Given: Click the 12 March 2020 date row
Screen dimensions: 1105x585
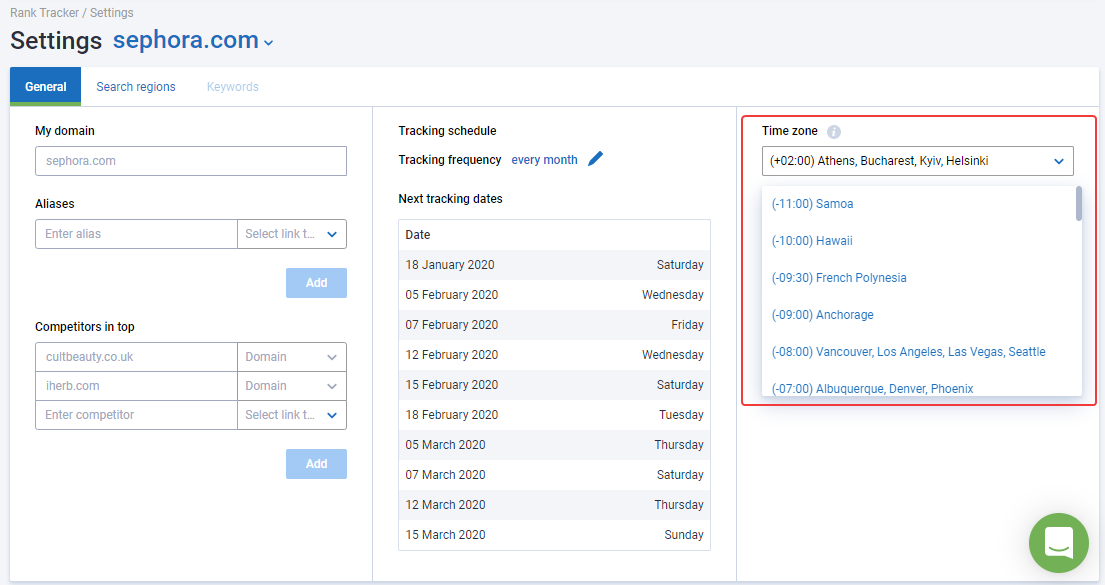Looking at the screenshot, I should pos(554,505).
